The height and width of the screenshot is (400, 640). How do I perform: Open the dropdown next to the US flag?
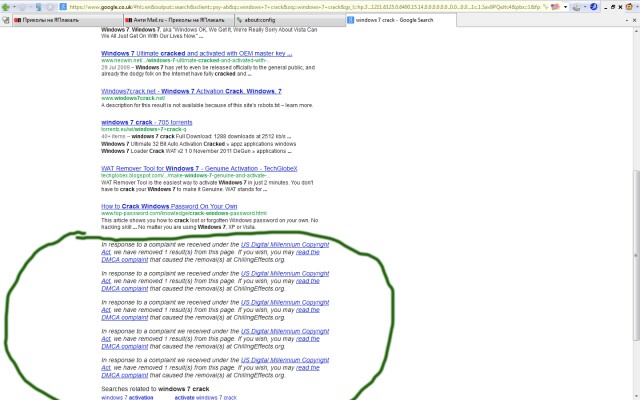[565, 7]
